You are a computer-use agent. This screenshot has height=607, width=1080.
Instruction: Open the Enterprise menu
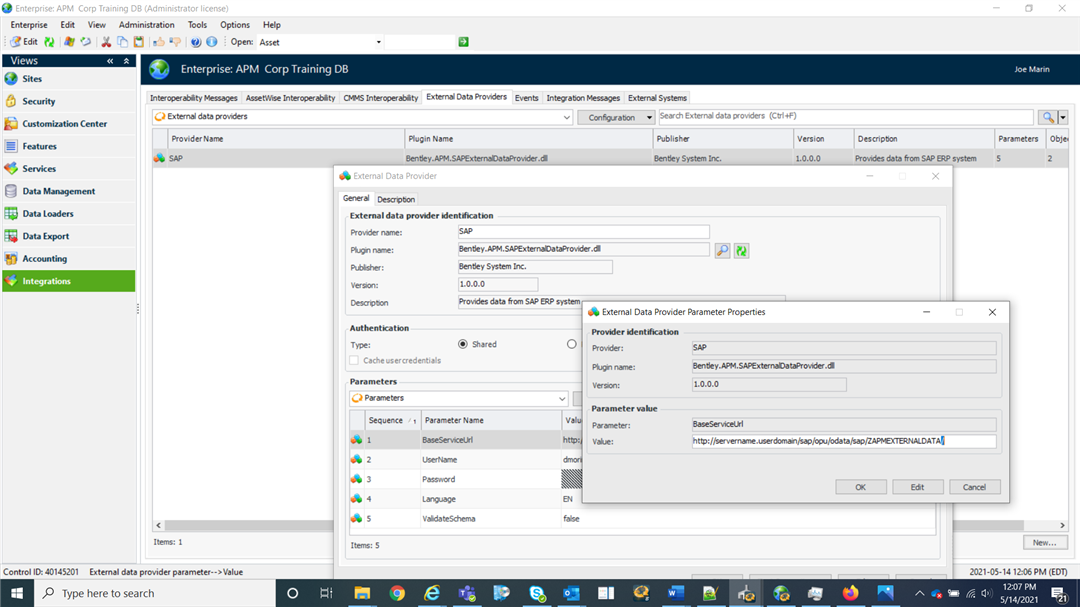click(29, 25)
